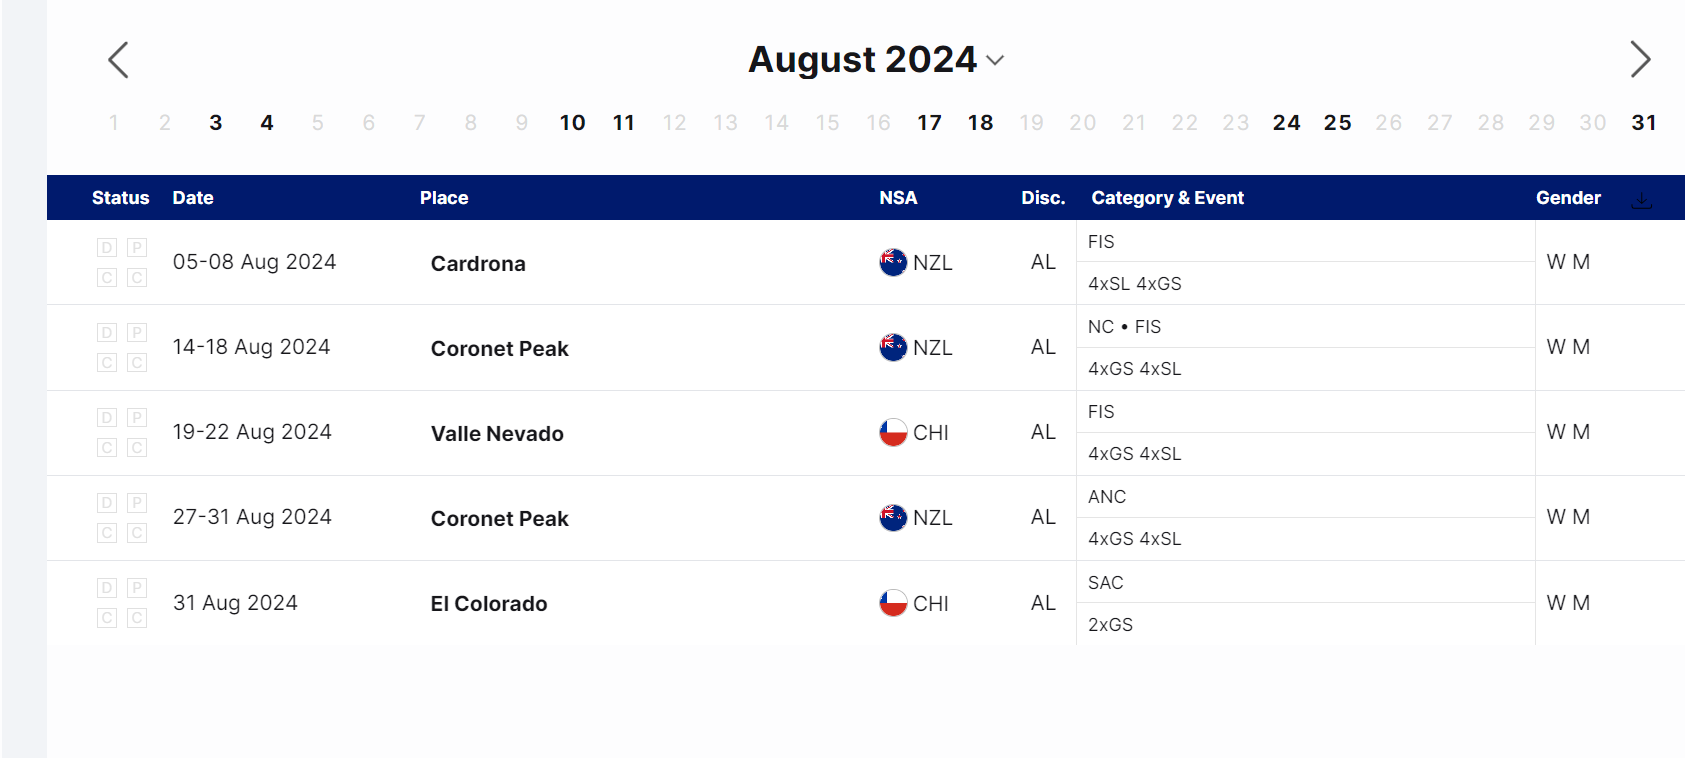Click the D status icon for Cardrona
Image resolution: width=1685 pixels, height=758 pixels.
(107, 247)
